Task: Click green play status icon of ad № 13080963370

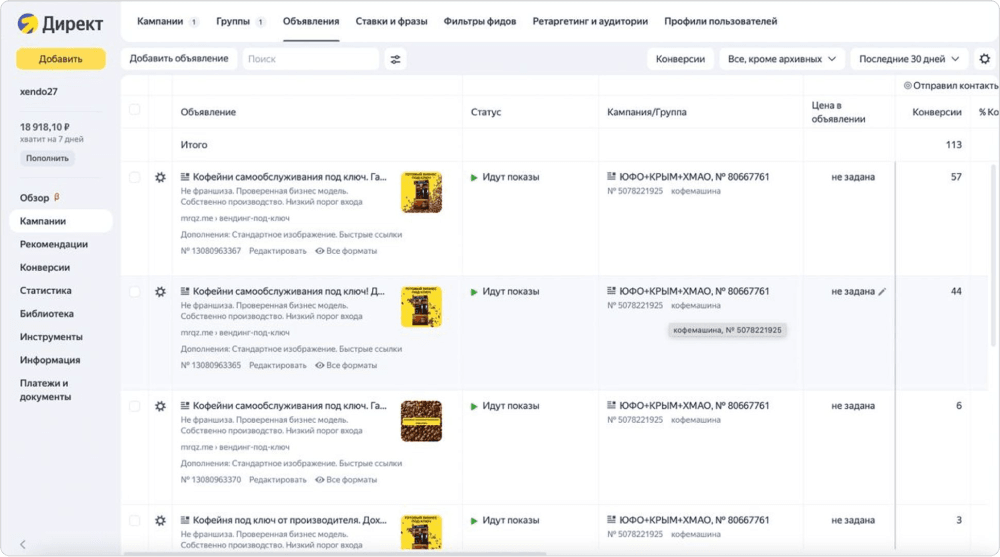Action: click(474, 406)
